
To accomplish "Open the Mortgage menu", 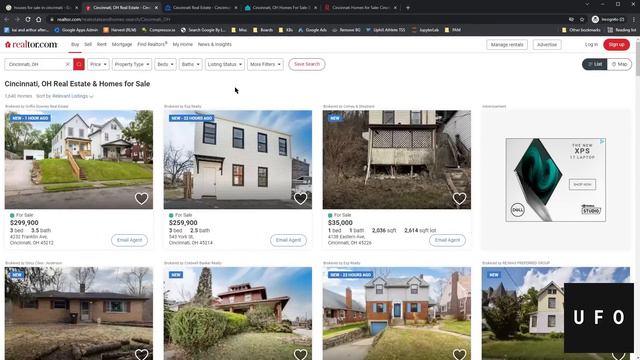I will pyautogui.click(x=122, y=44).
